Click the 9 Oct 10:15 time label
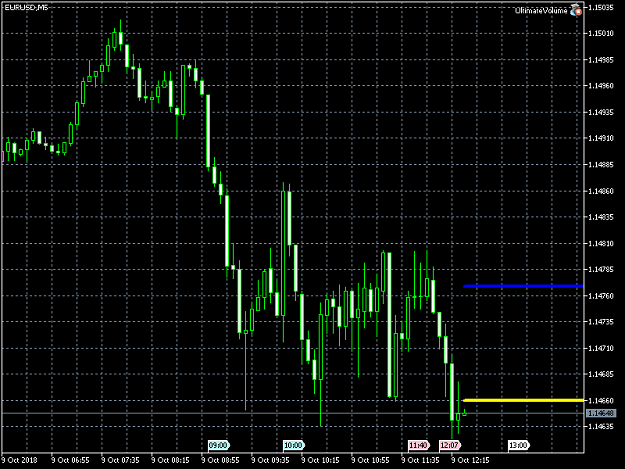The width and height of the screenshot is (625, 469). point(320,460)
